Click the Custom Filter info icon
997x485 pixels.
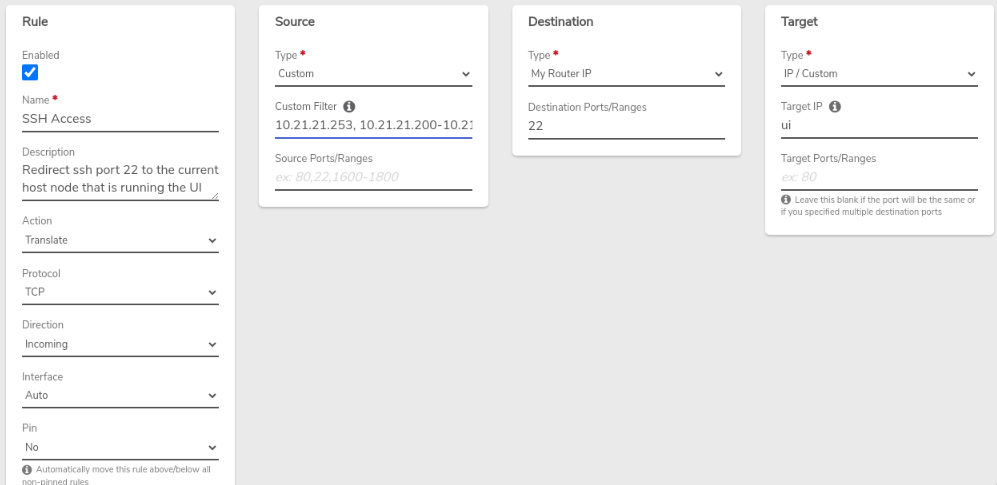pyautogui.click(x=349, y=107)
